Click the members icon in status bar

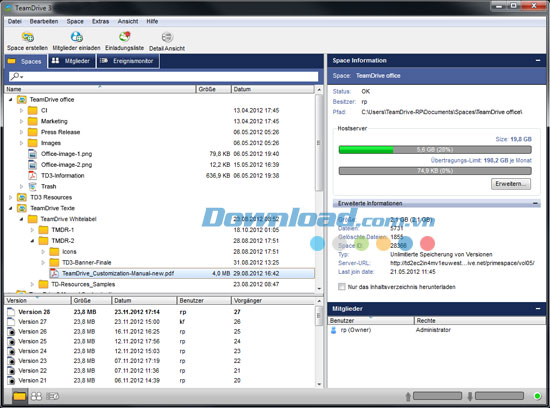[36, 396]
